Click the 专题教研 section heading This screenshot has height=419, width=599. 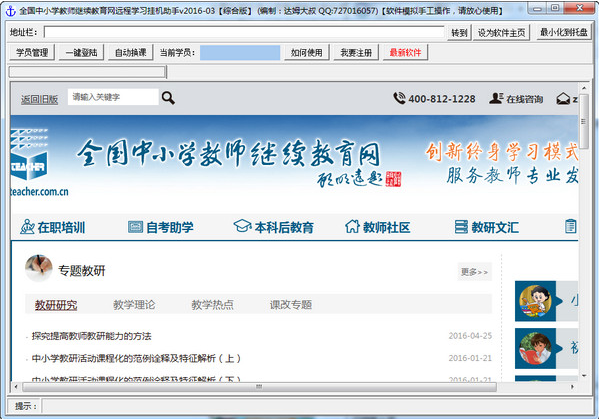(82, 270)
